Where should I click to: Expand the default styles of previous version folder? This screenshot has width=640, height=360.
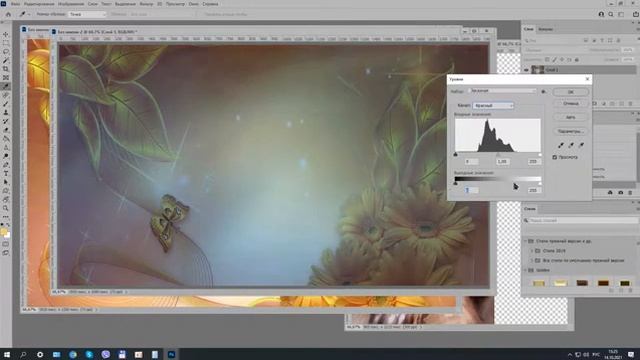pyautogui.click(x=532, y=260)
